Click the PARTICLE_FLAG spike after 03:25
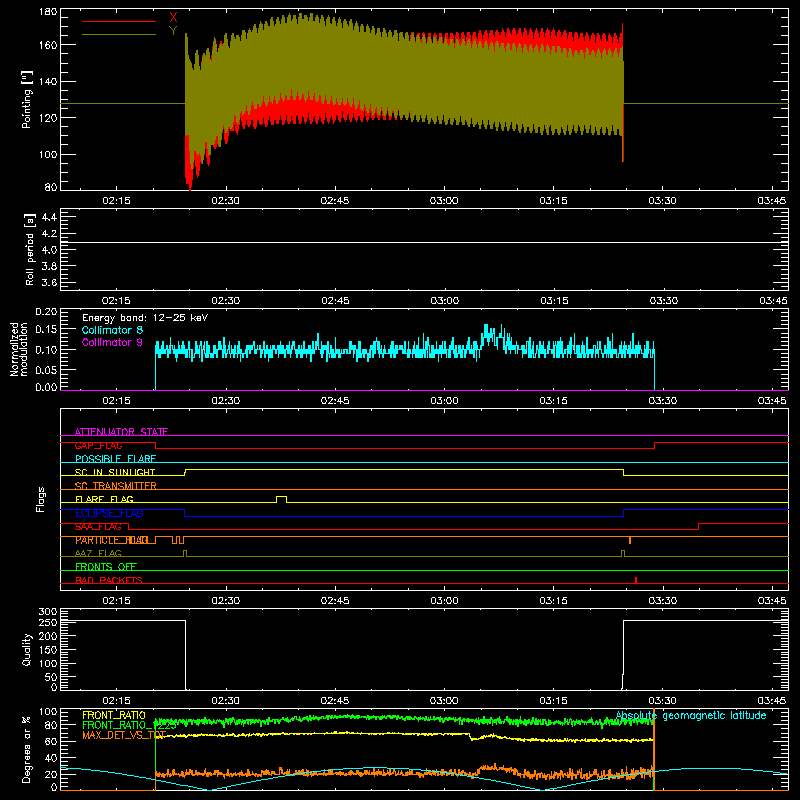This screenshot has width=800, height=800. click(630, 540)
